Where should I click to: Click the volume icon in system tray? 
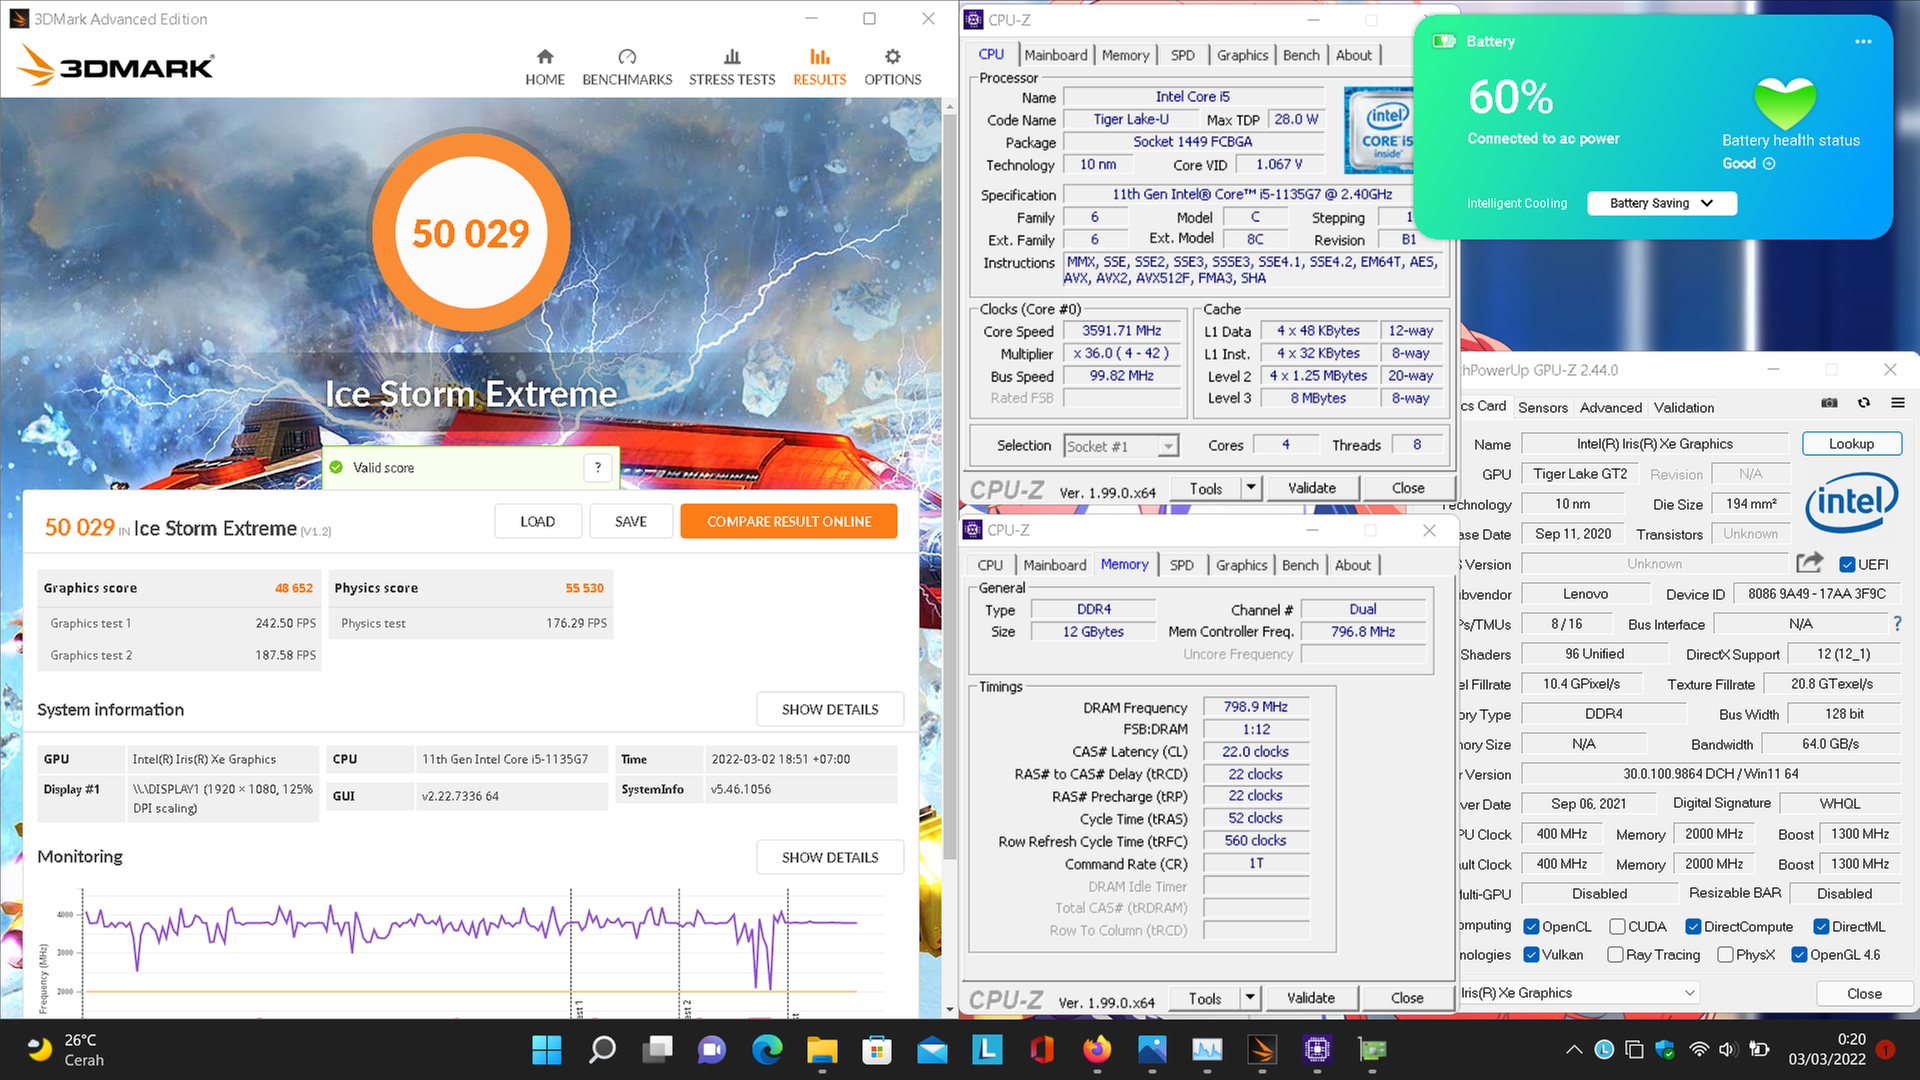pyautogui.click(x=1727, y=1049)
